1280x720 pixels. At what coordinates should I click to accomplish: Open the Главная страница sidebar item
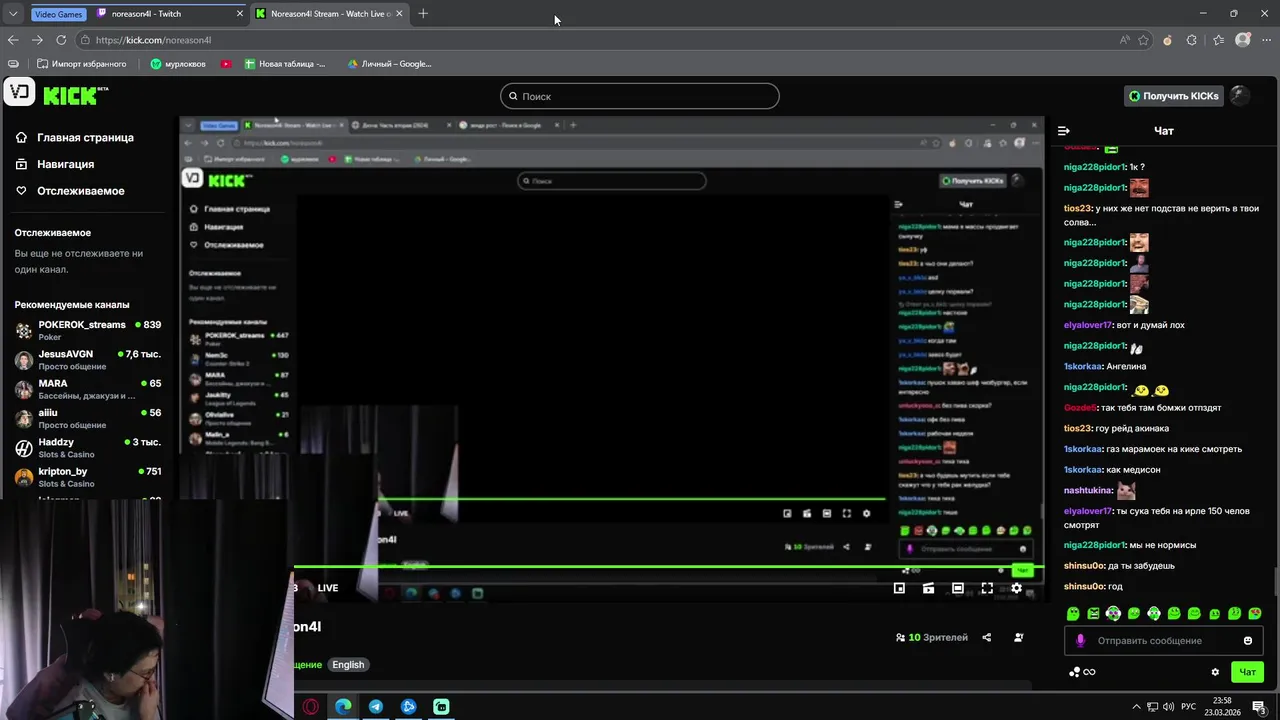(x=85, y=137)
